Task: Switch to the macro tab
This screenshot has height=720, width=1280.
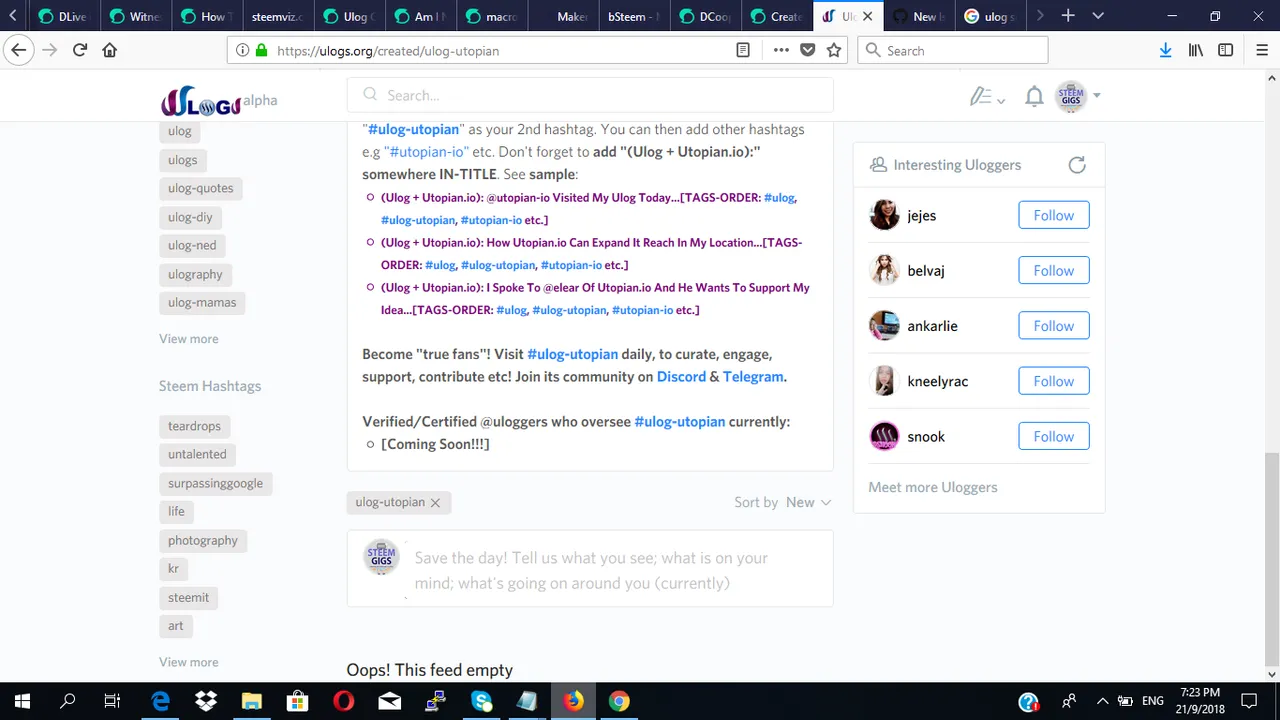Action: tap(490, 16)
